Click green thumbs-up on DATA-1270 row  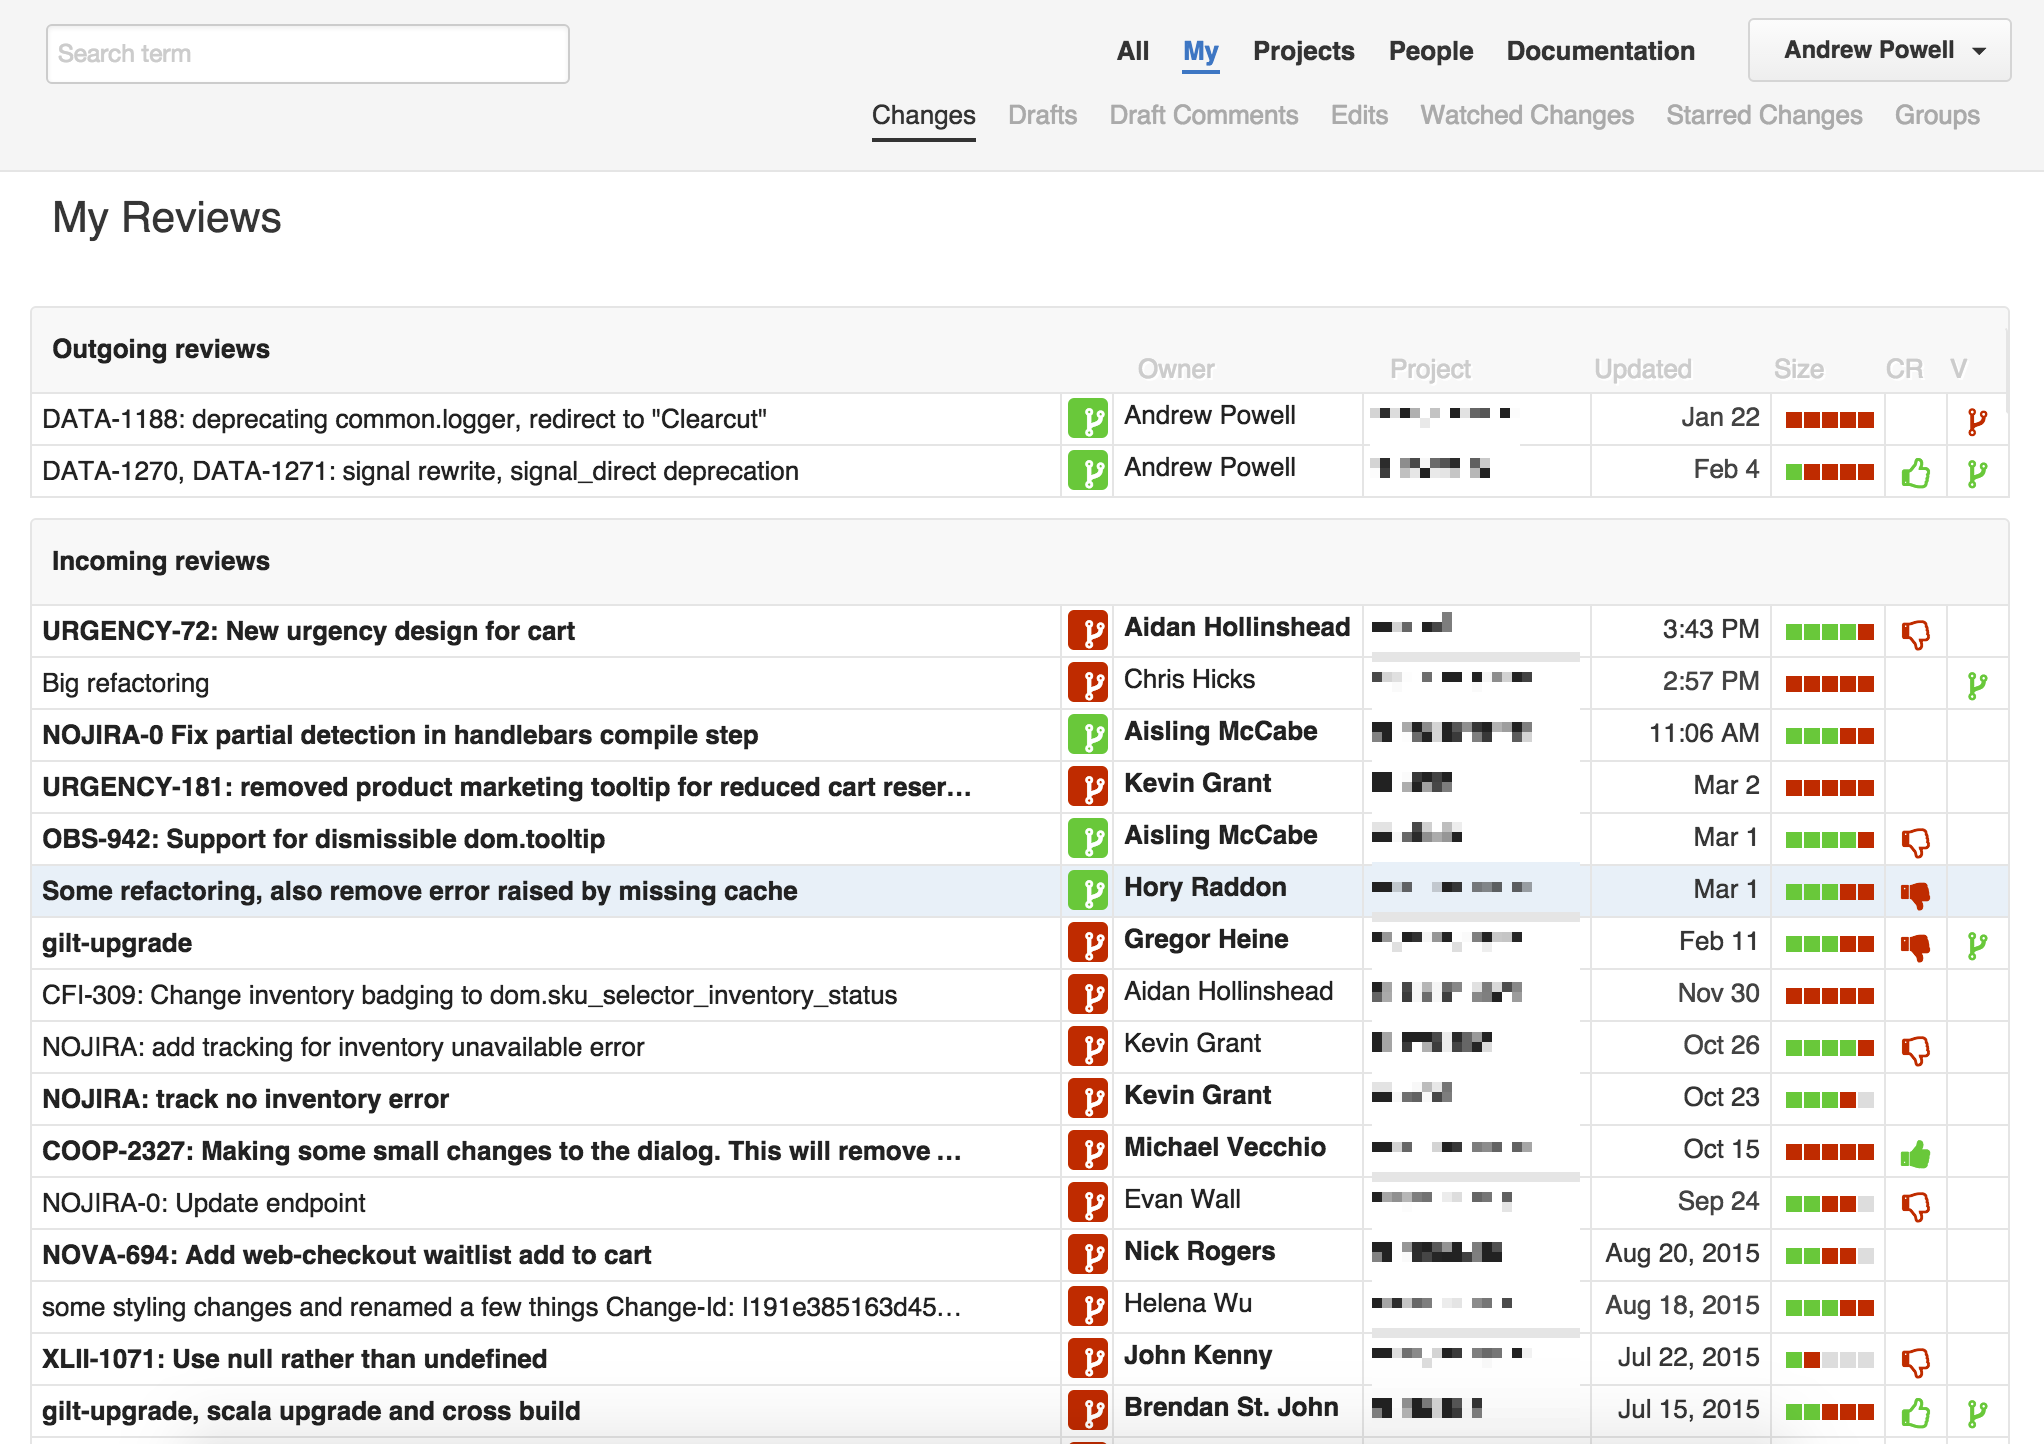click(1915, 473)
